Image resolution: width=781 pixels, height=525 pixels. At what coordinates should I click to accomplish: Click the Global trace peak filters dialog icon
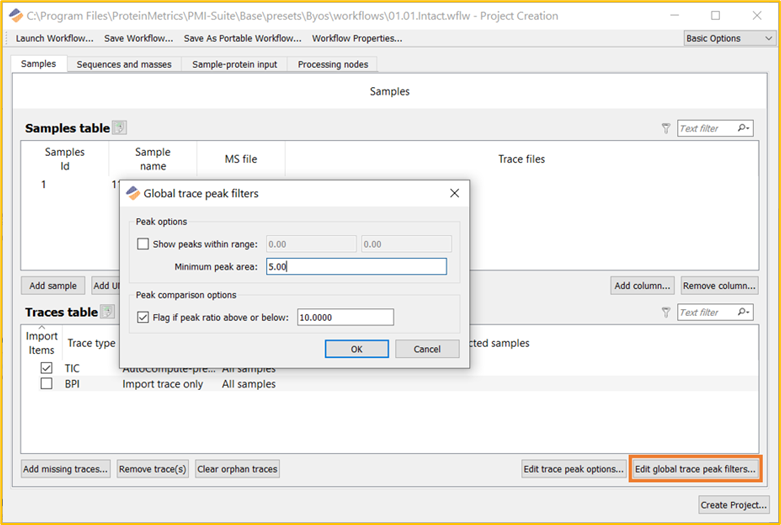pyautogui.click(x=132, y=193)
